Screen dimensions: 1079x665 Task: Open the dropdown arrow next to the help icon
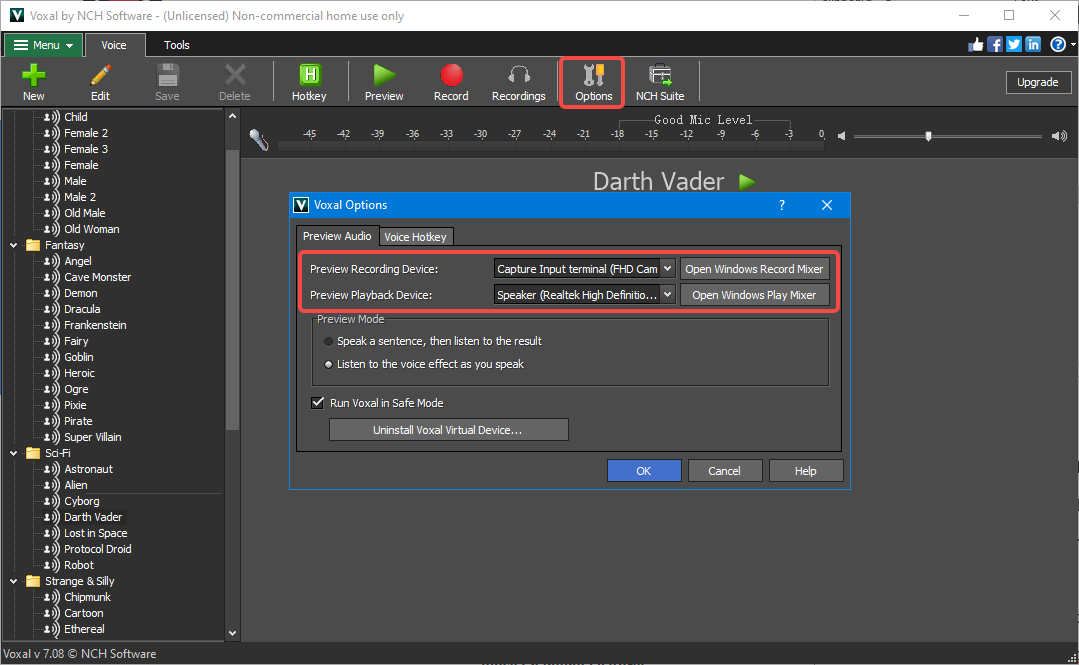coord(1073,45)
